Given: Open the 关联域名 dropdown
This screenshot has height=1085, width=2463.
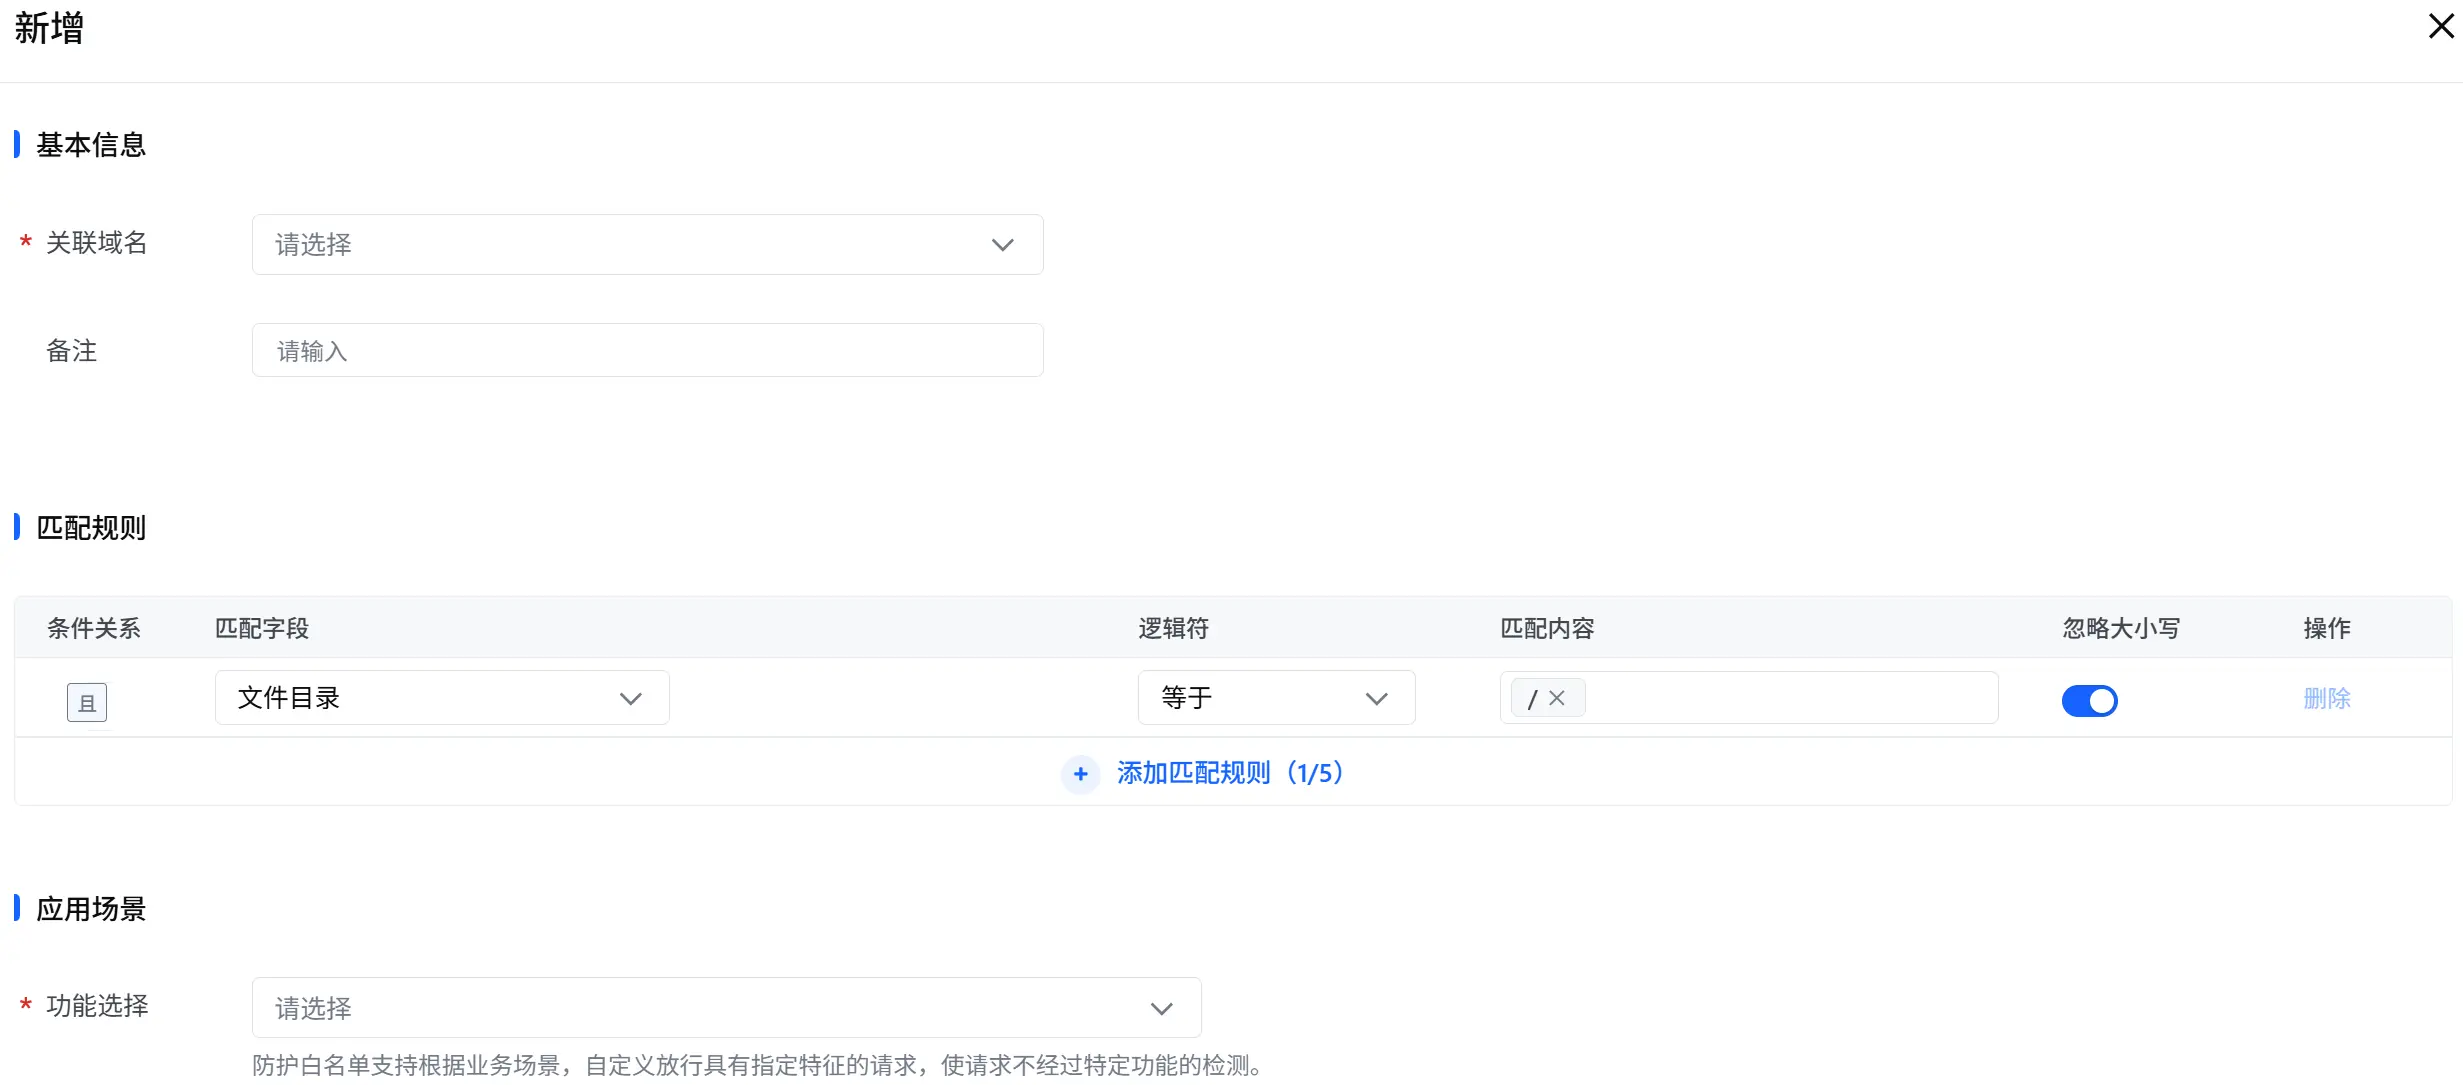Looking at the screenshot, I should coord(647,244).
